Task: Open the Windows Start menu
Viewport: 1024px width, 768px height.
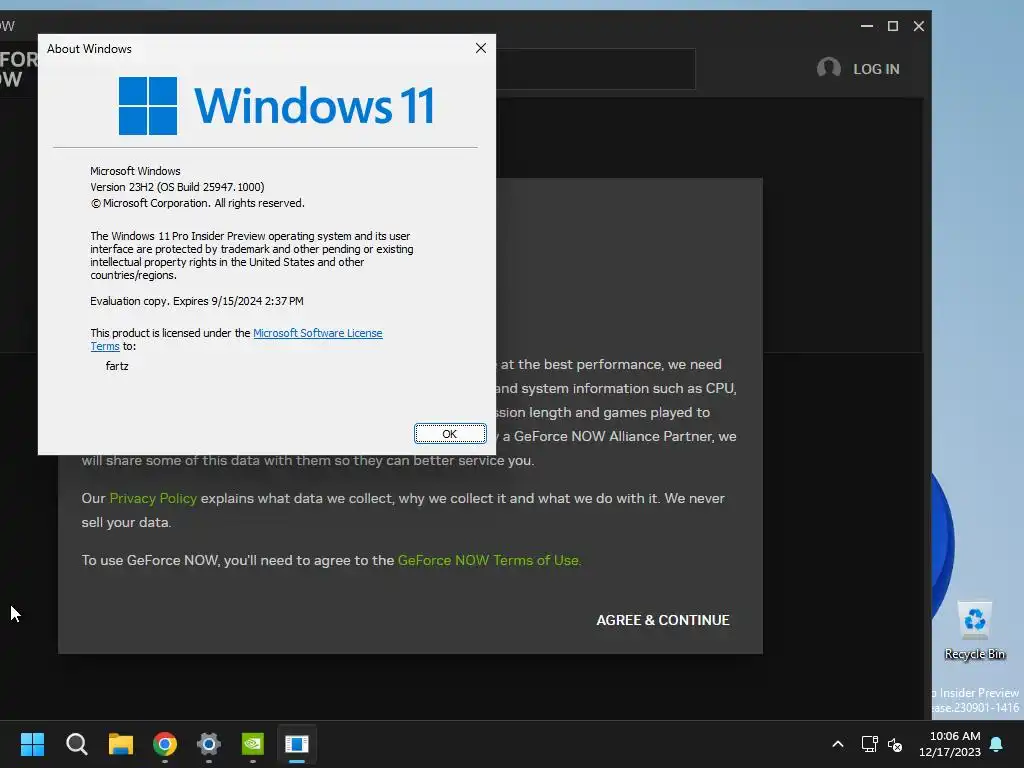Action: click(32, 744)
